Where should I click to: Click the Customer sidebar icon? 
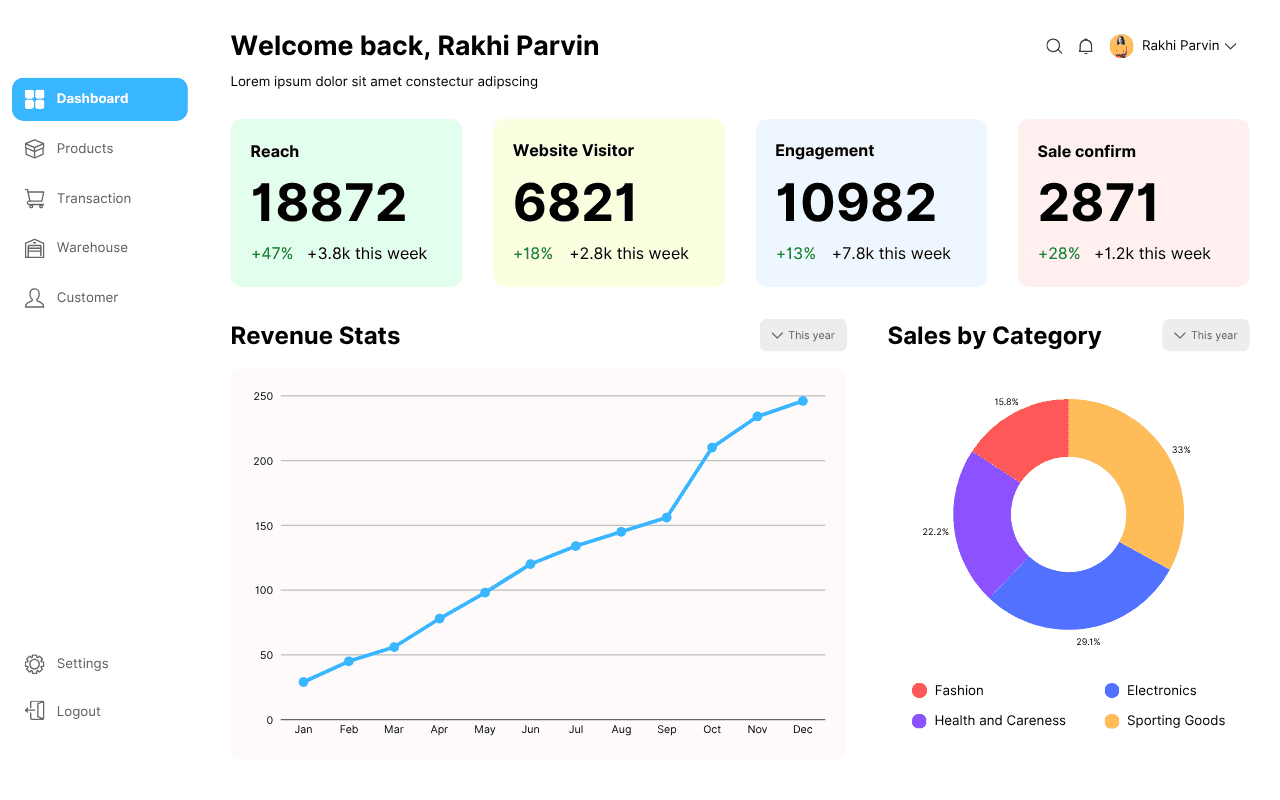(35, 297)
